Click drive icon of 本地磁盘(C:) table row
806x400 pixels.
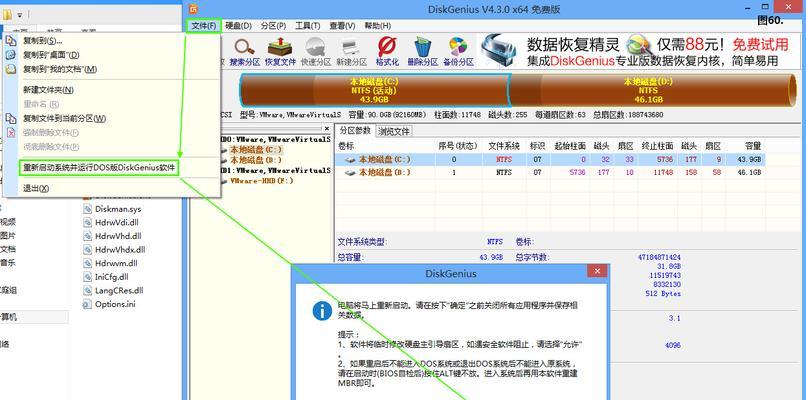point(351,159)
